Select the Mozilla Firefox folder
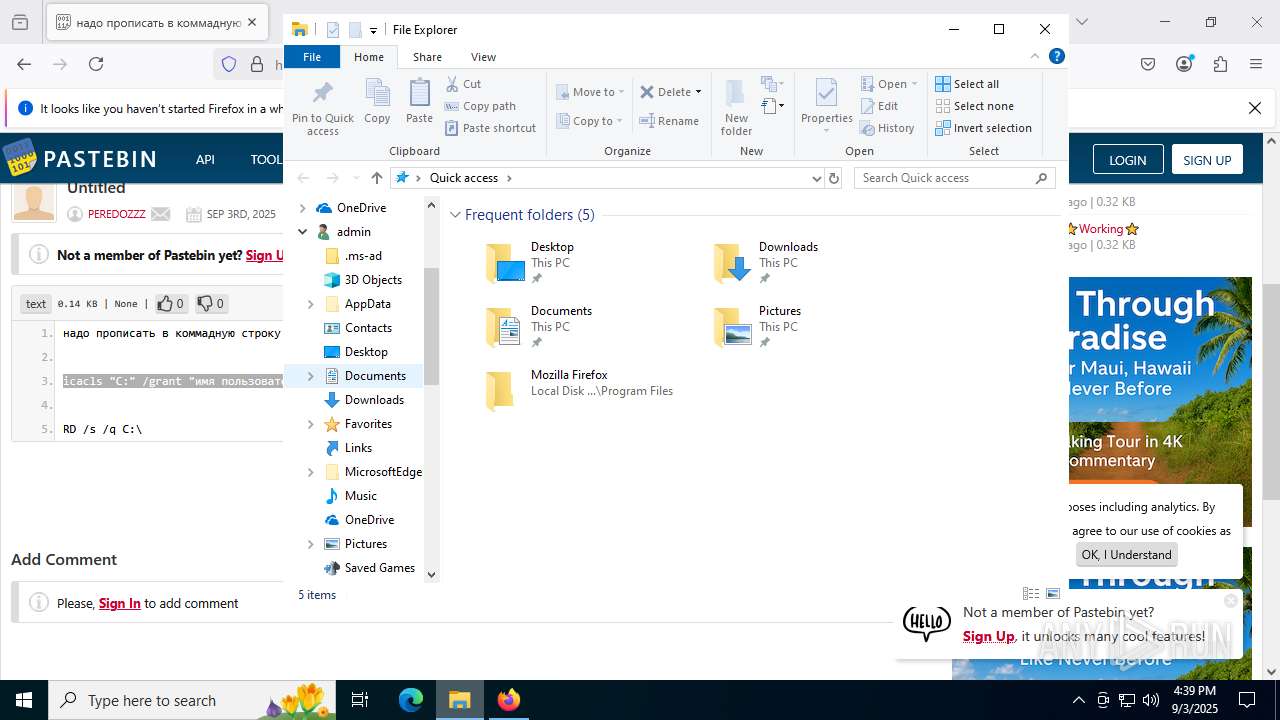Viewport: 1280px width, 720px height. coord(579,390)
